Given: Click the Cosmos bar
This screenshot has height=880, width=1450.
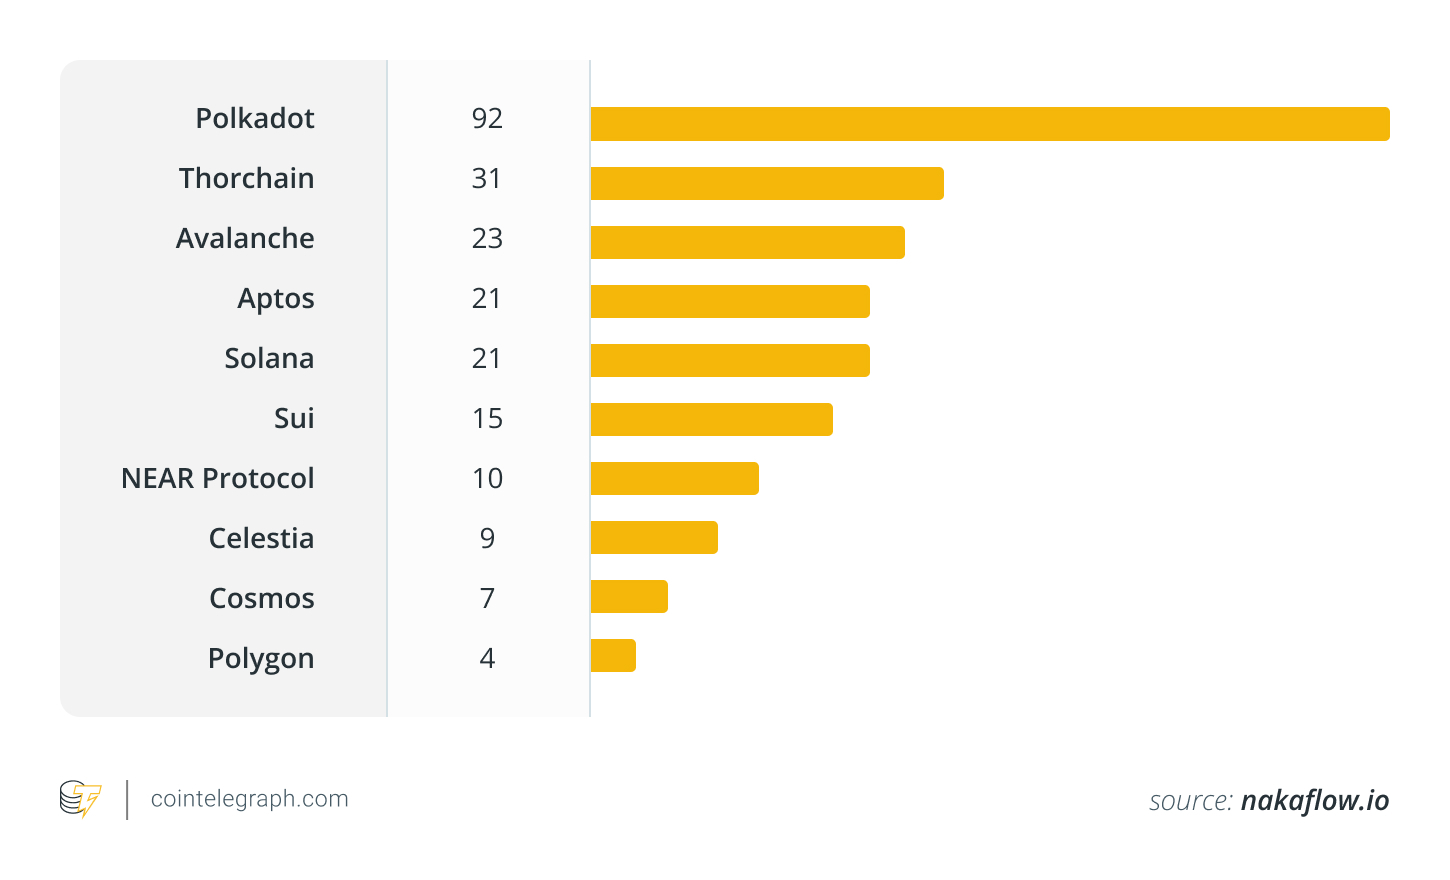Looking at the screenshot, I should coord(629,597).
